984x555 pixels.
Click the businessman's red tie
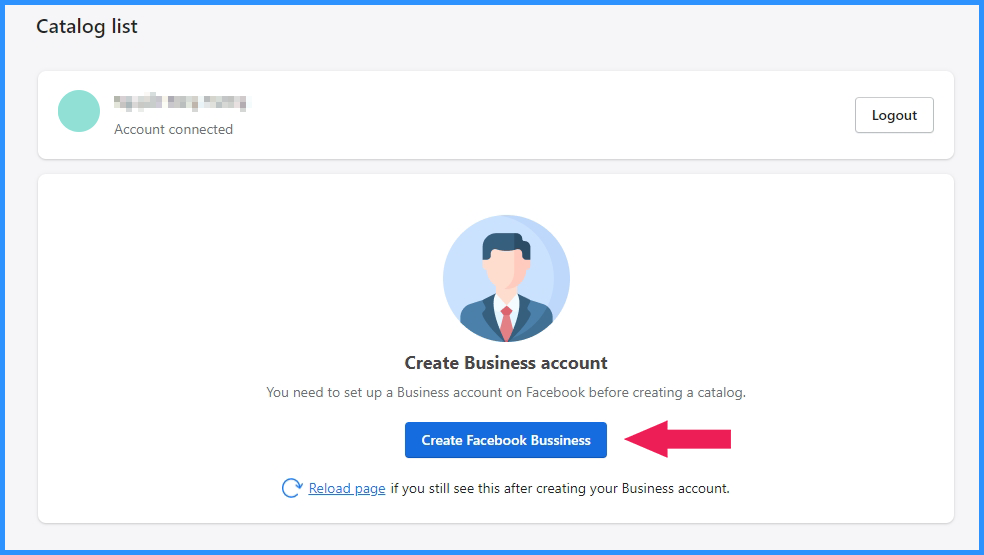pyautogui.click(x=506, y=323)
